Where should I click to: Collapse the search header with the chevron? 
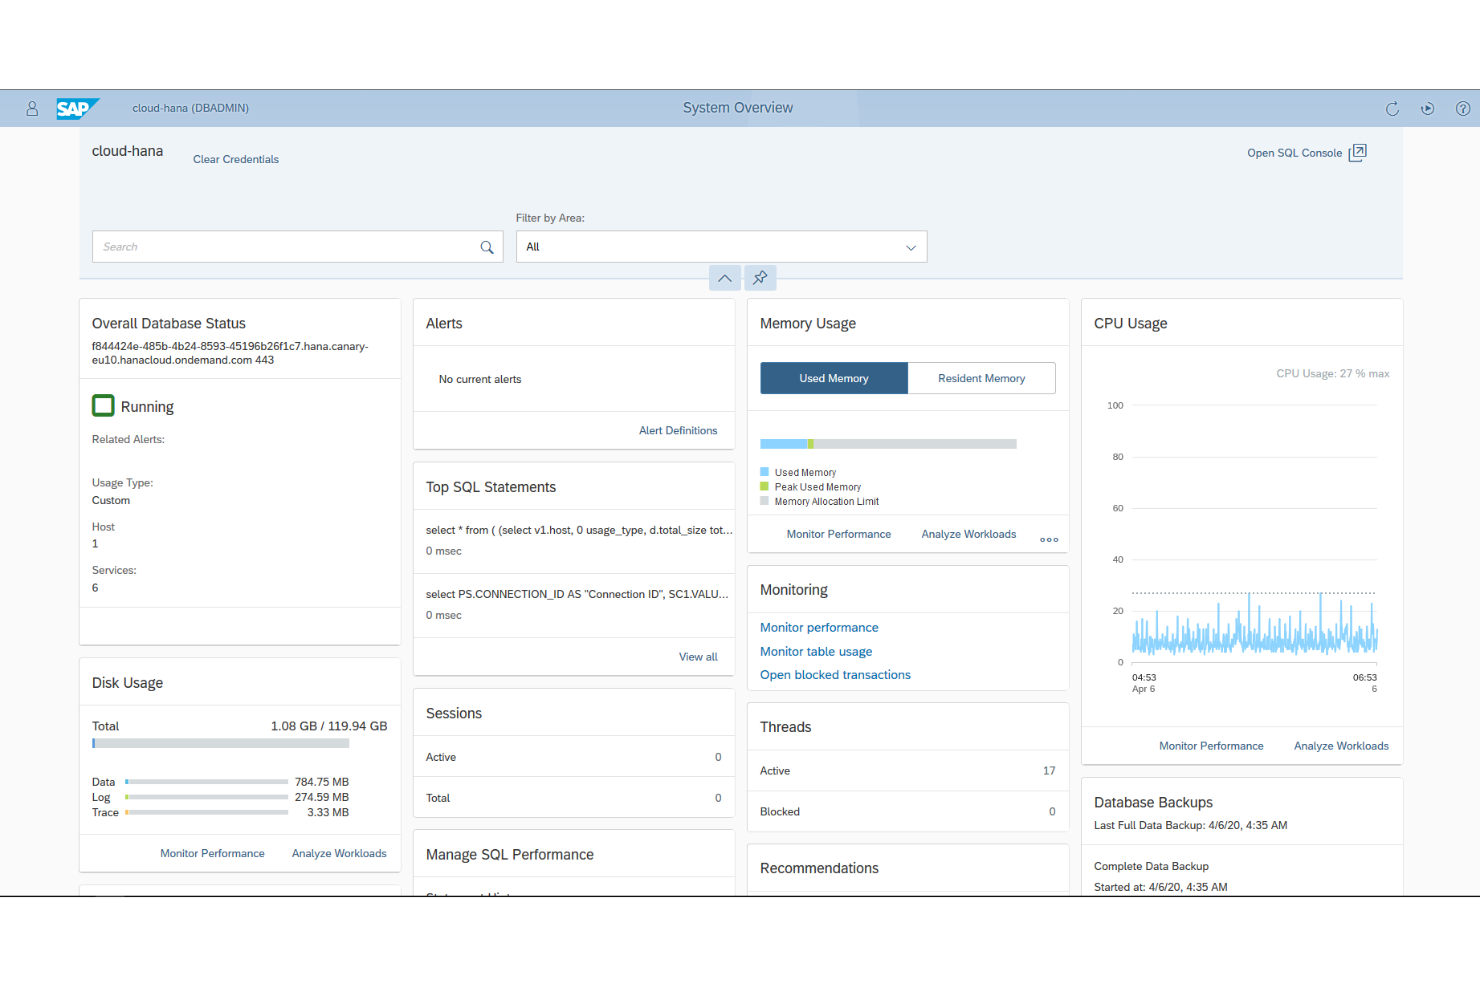(x=724, y=278)
